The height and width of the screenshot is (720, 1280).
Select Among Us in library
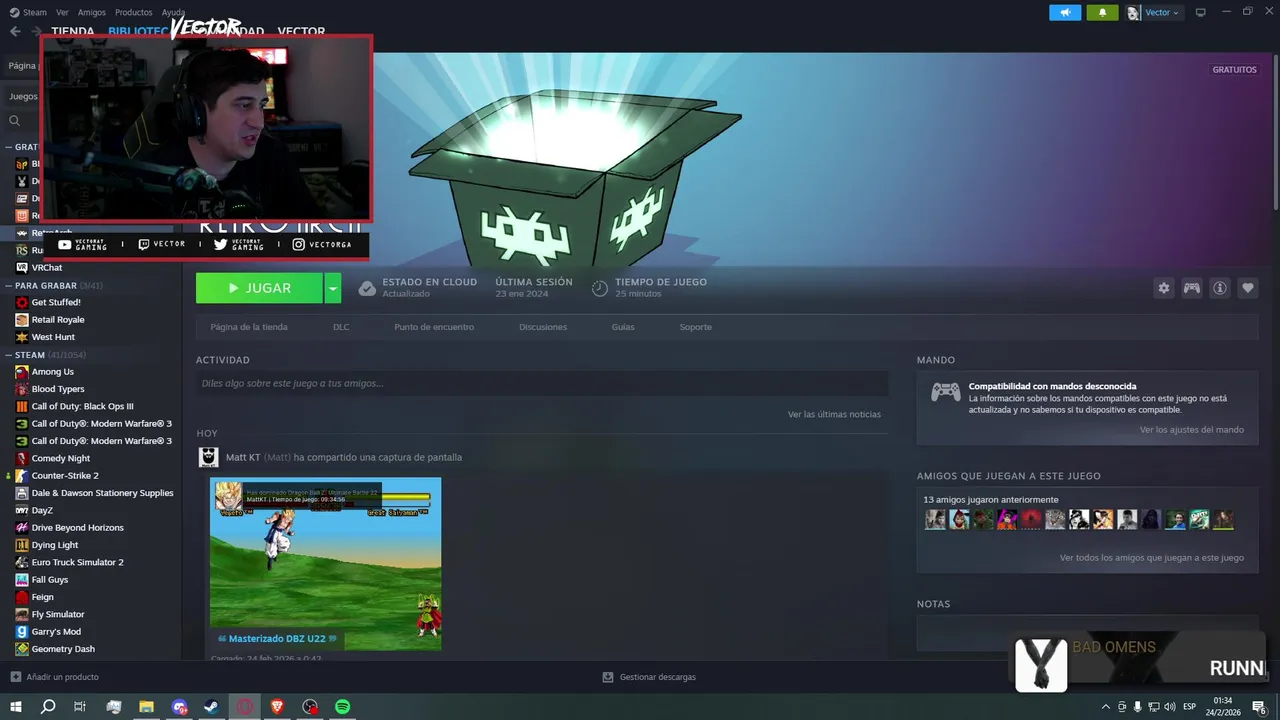[53, 372]
